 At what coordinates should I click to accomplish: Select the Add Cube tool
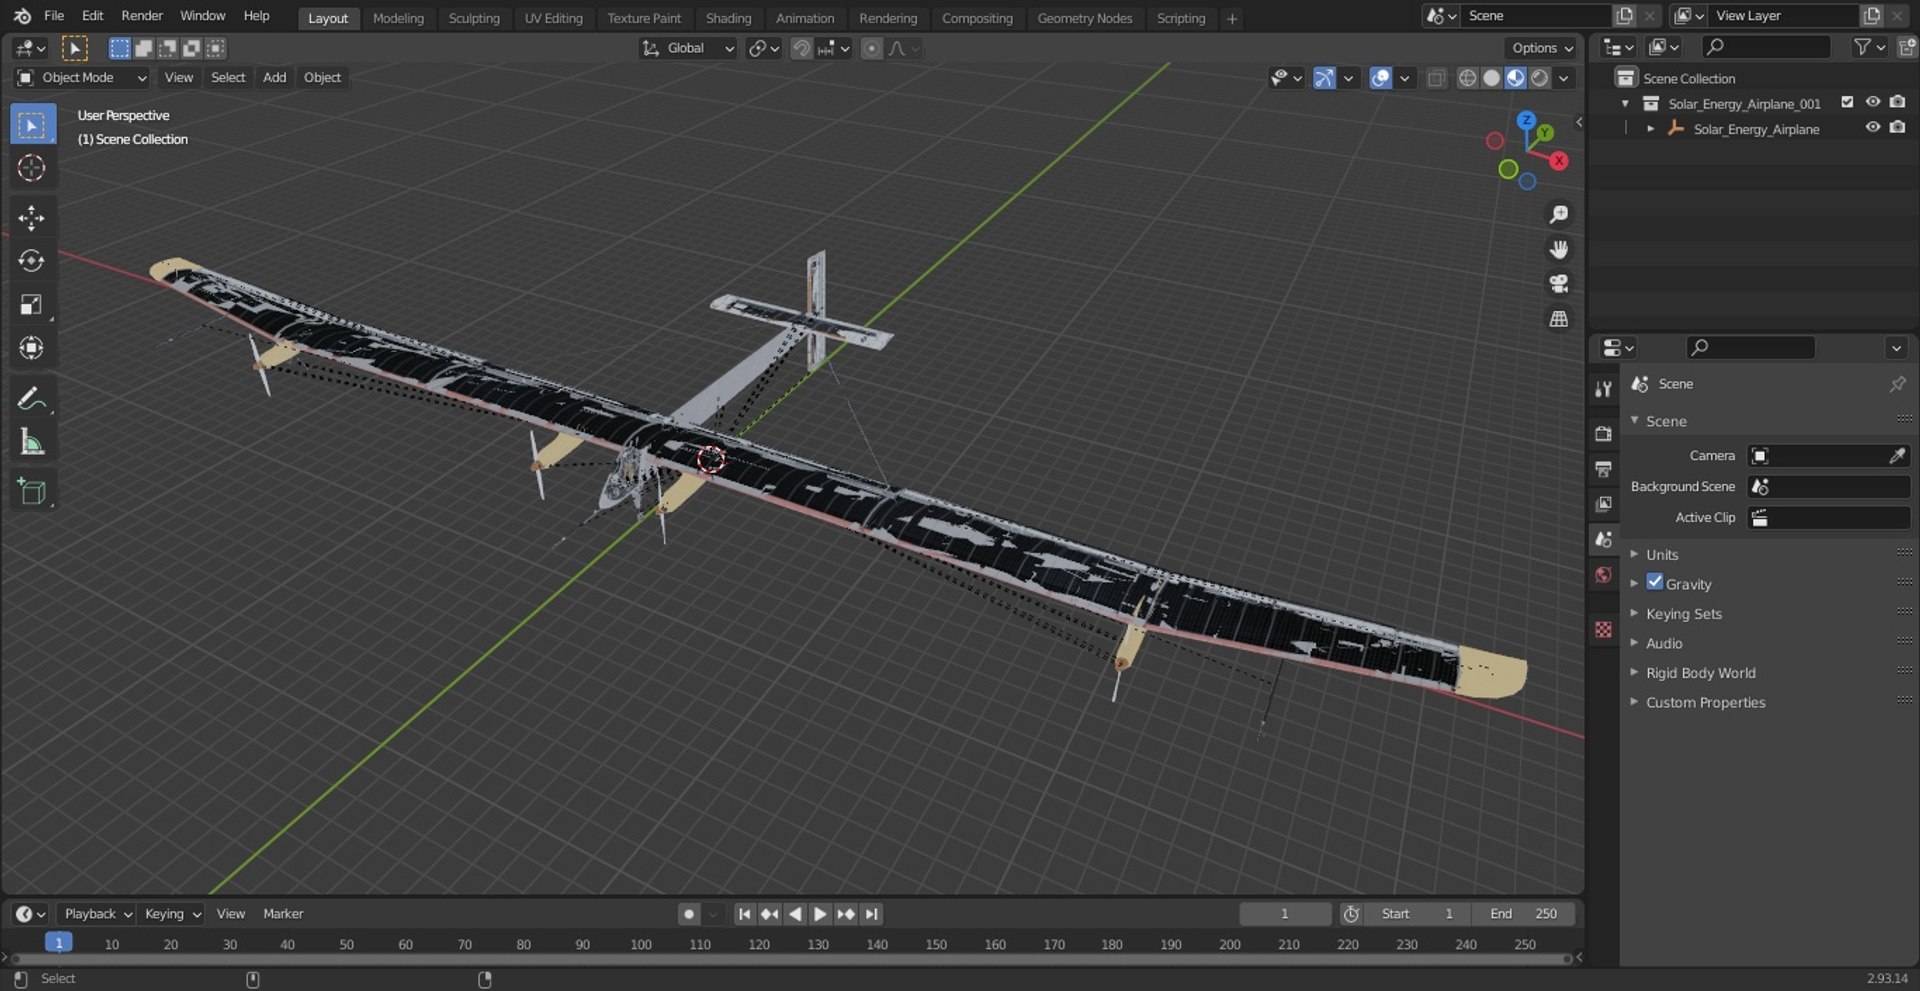31,491
